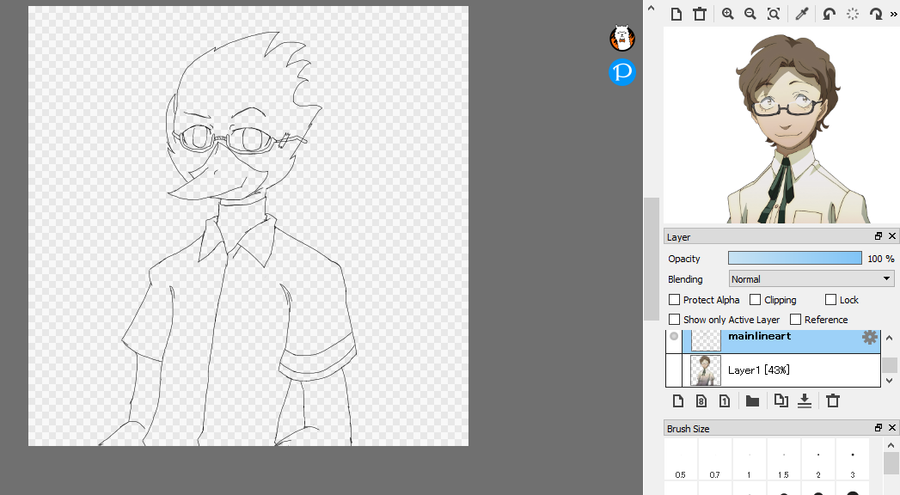Toggle visibility of Layer1 layer
Viewport: 900px width, 495px height.
coord(674,370)
